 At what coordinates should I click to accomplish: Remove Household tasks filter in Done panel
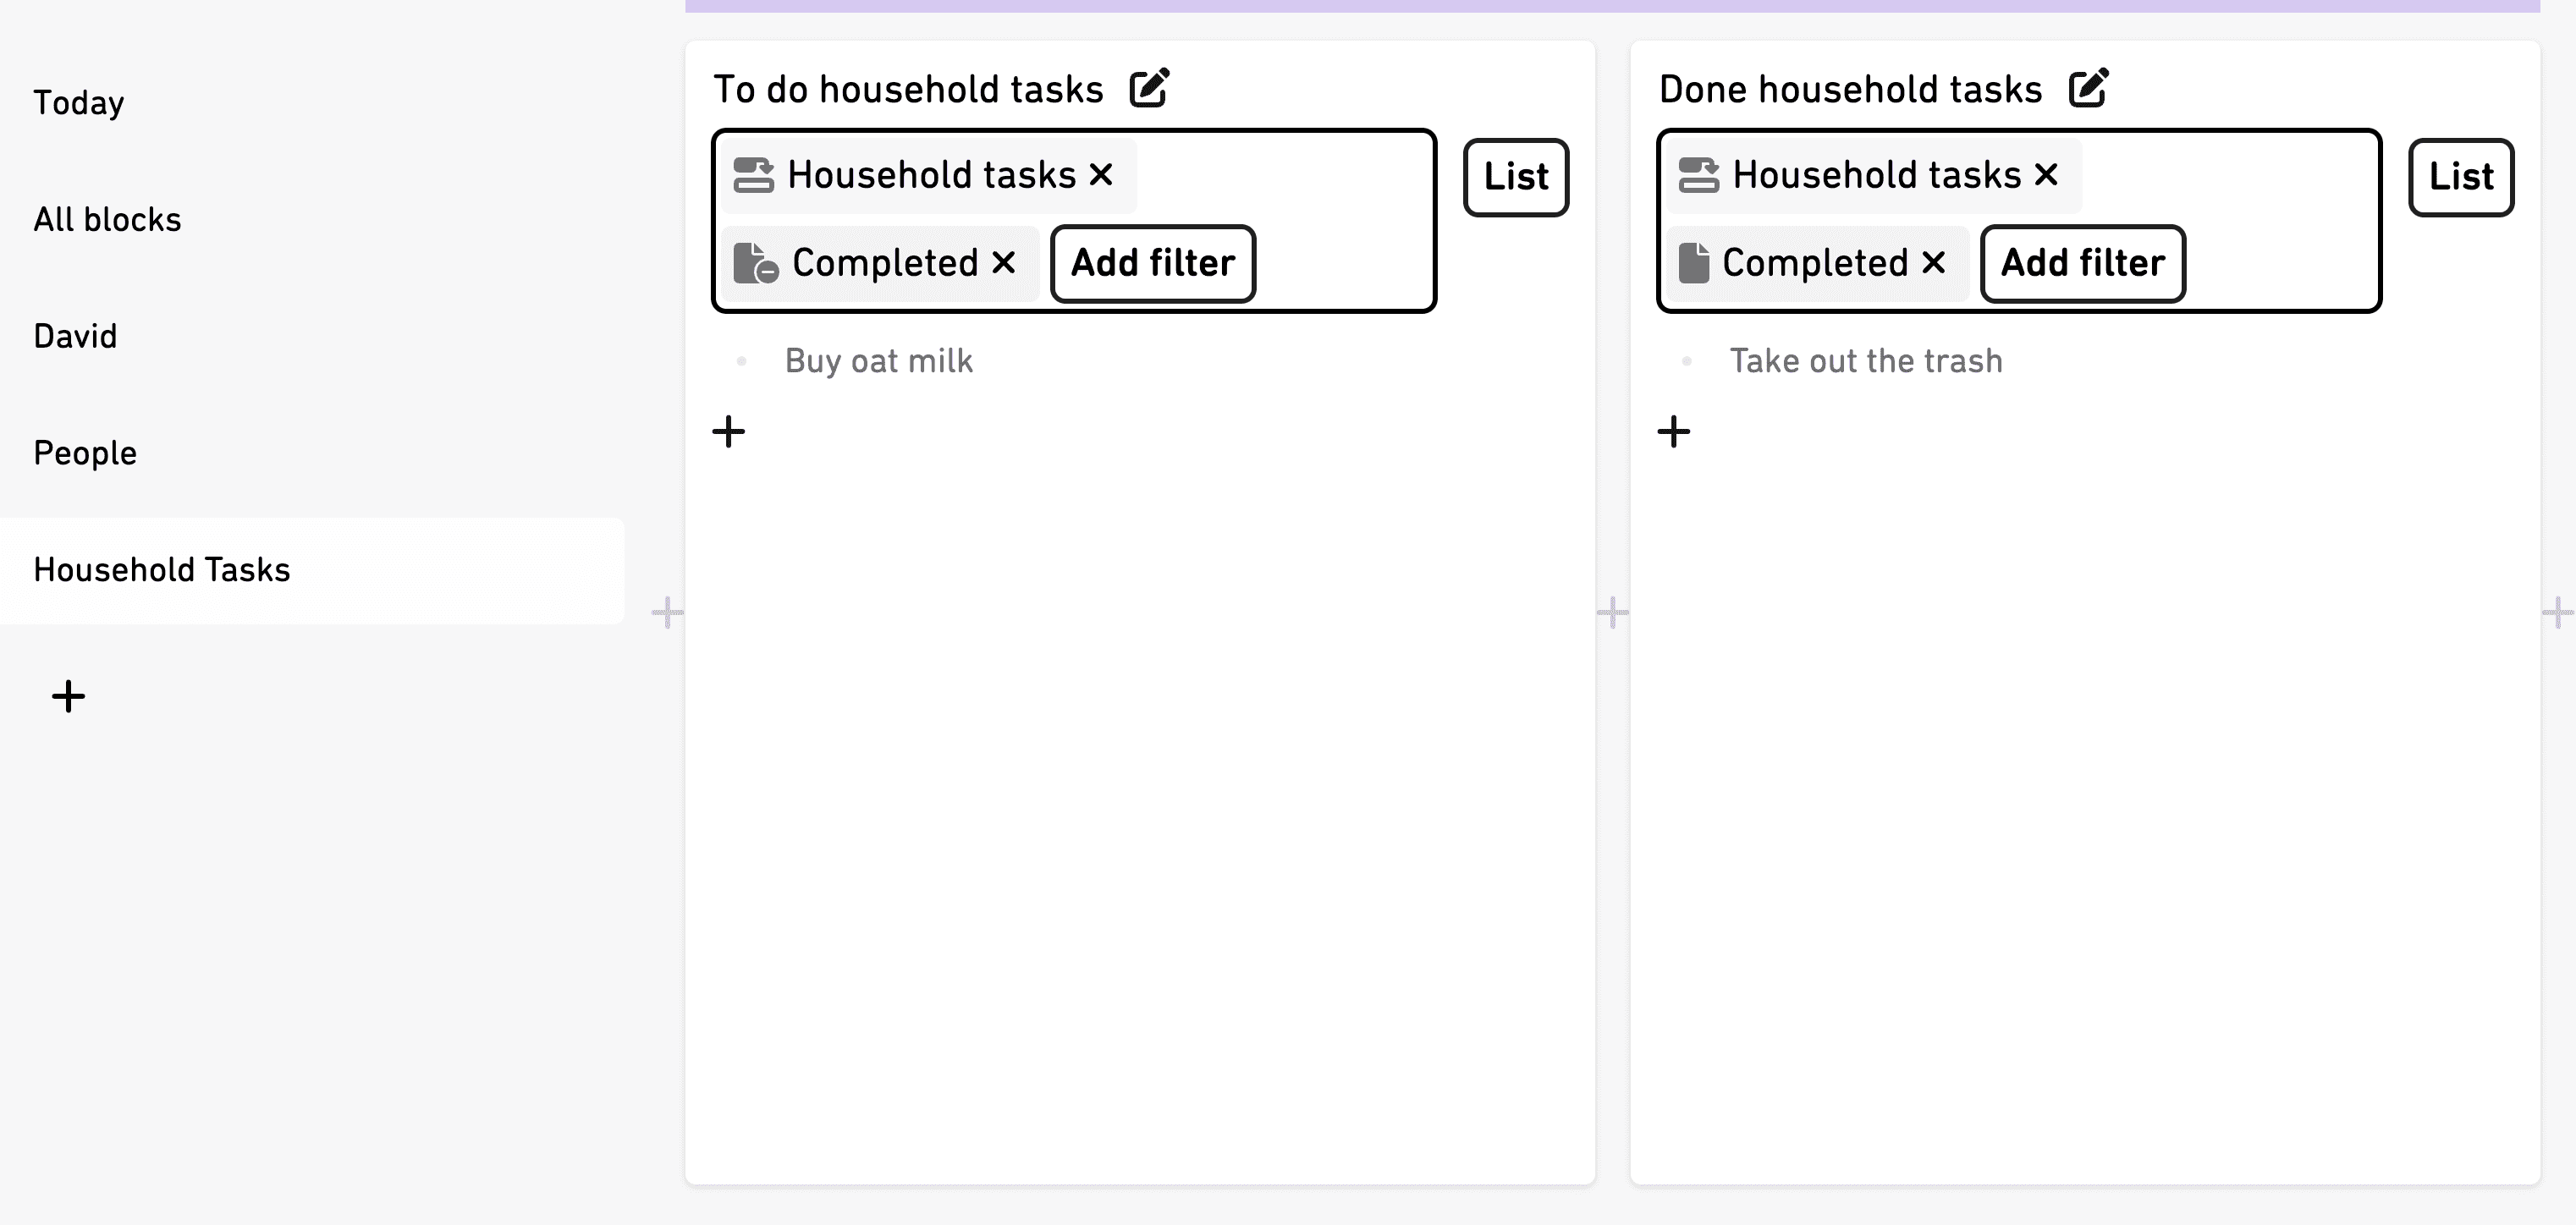pyautogui.click(x=2046, y=175)
